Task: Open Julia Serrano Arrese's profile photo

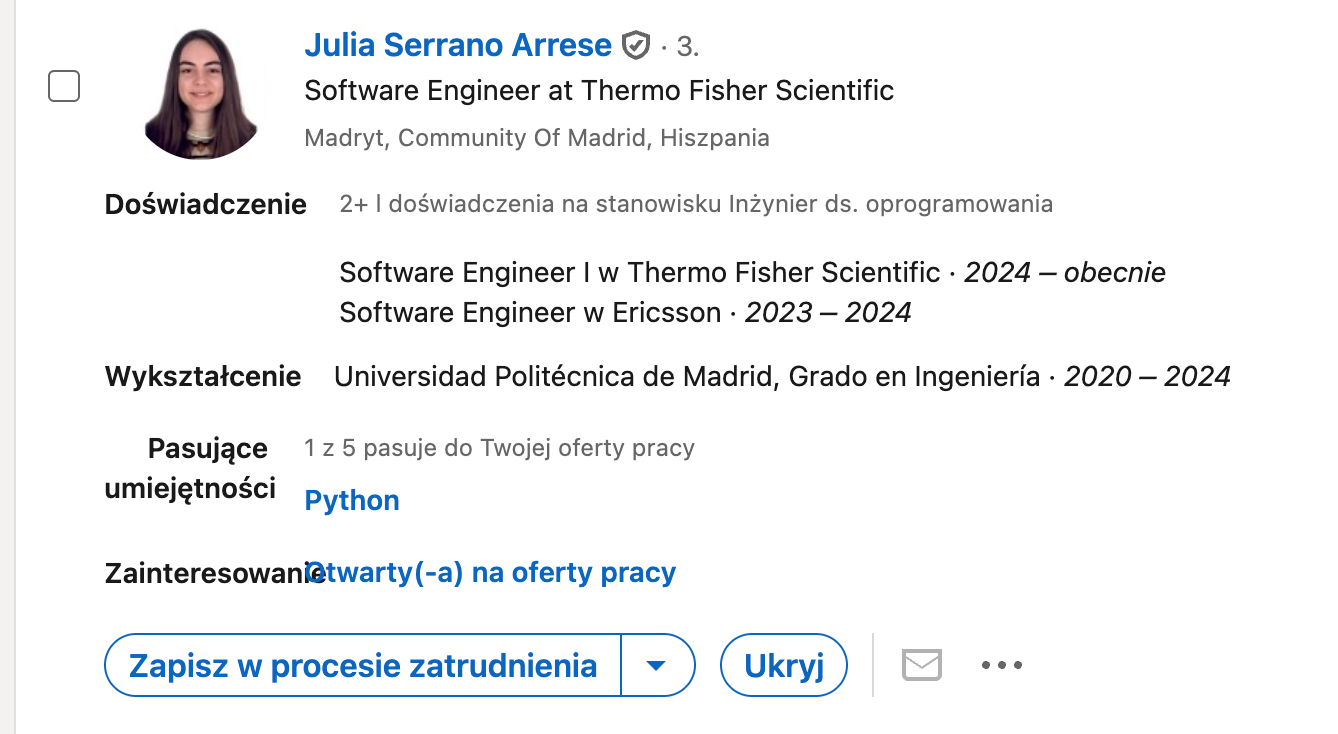Action: (x=202, y=94)
